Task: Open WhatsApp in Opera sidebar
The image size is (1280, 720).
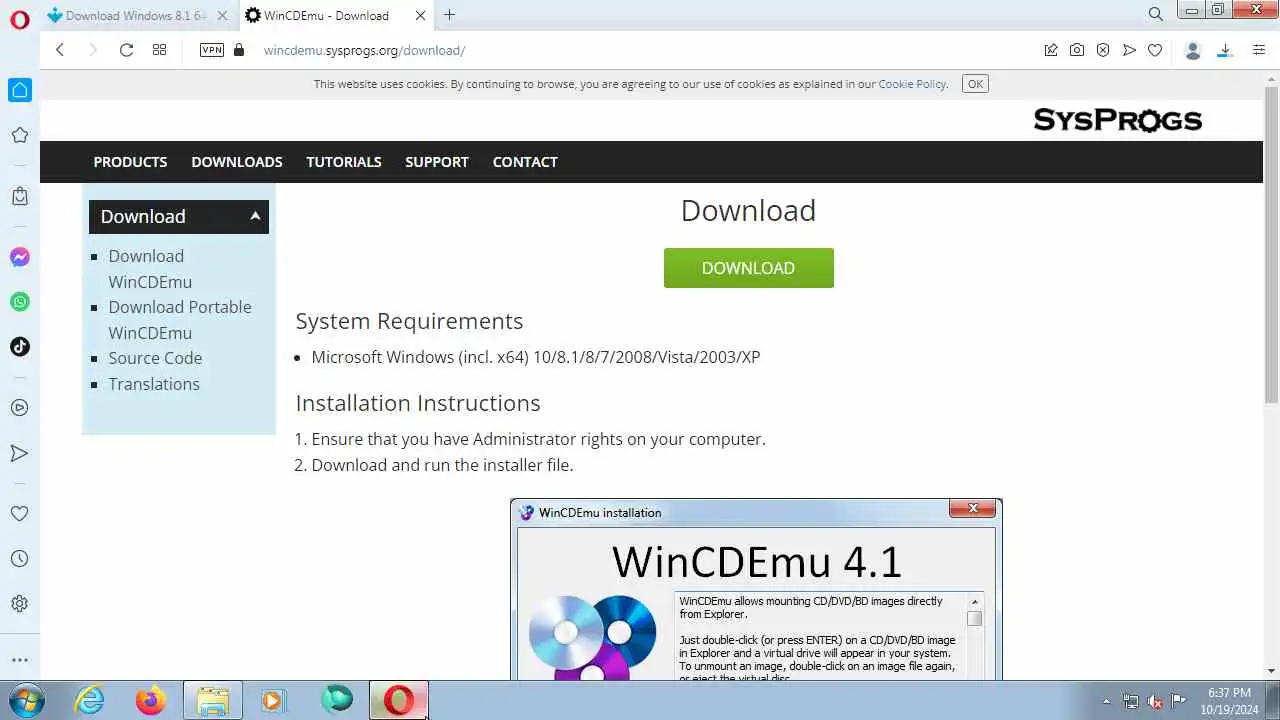Action: click(x=20, y=302)
